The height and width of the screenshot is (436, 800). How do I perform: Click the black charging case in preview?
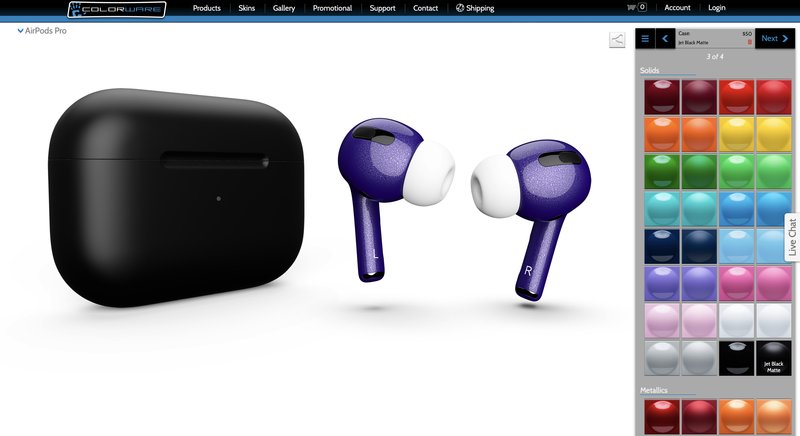tap(176, 198)
